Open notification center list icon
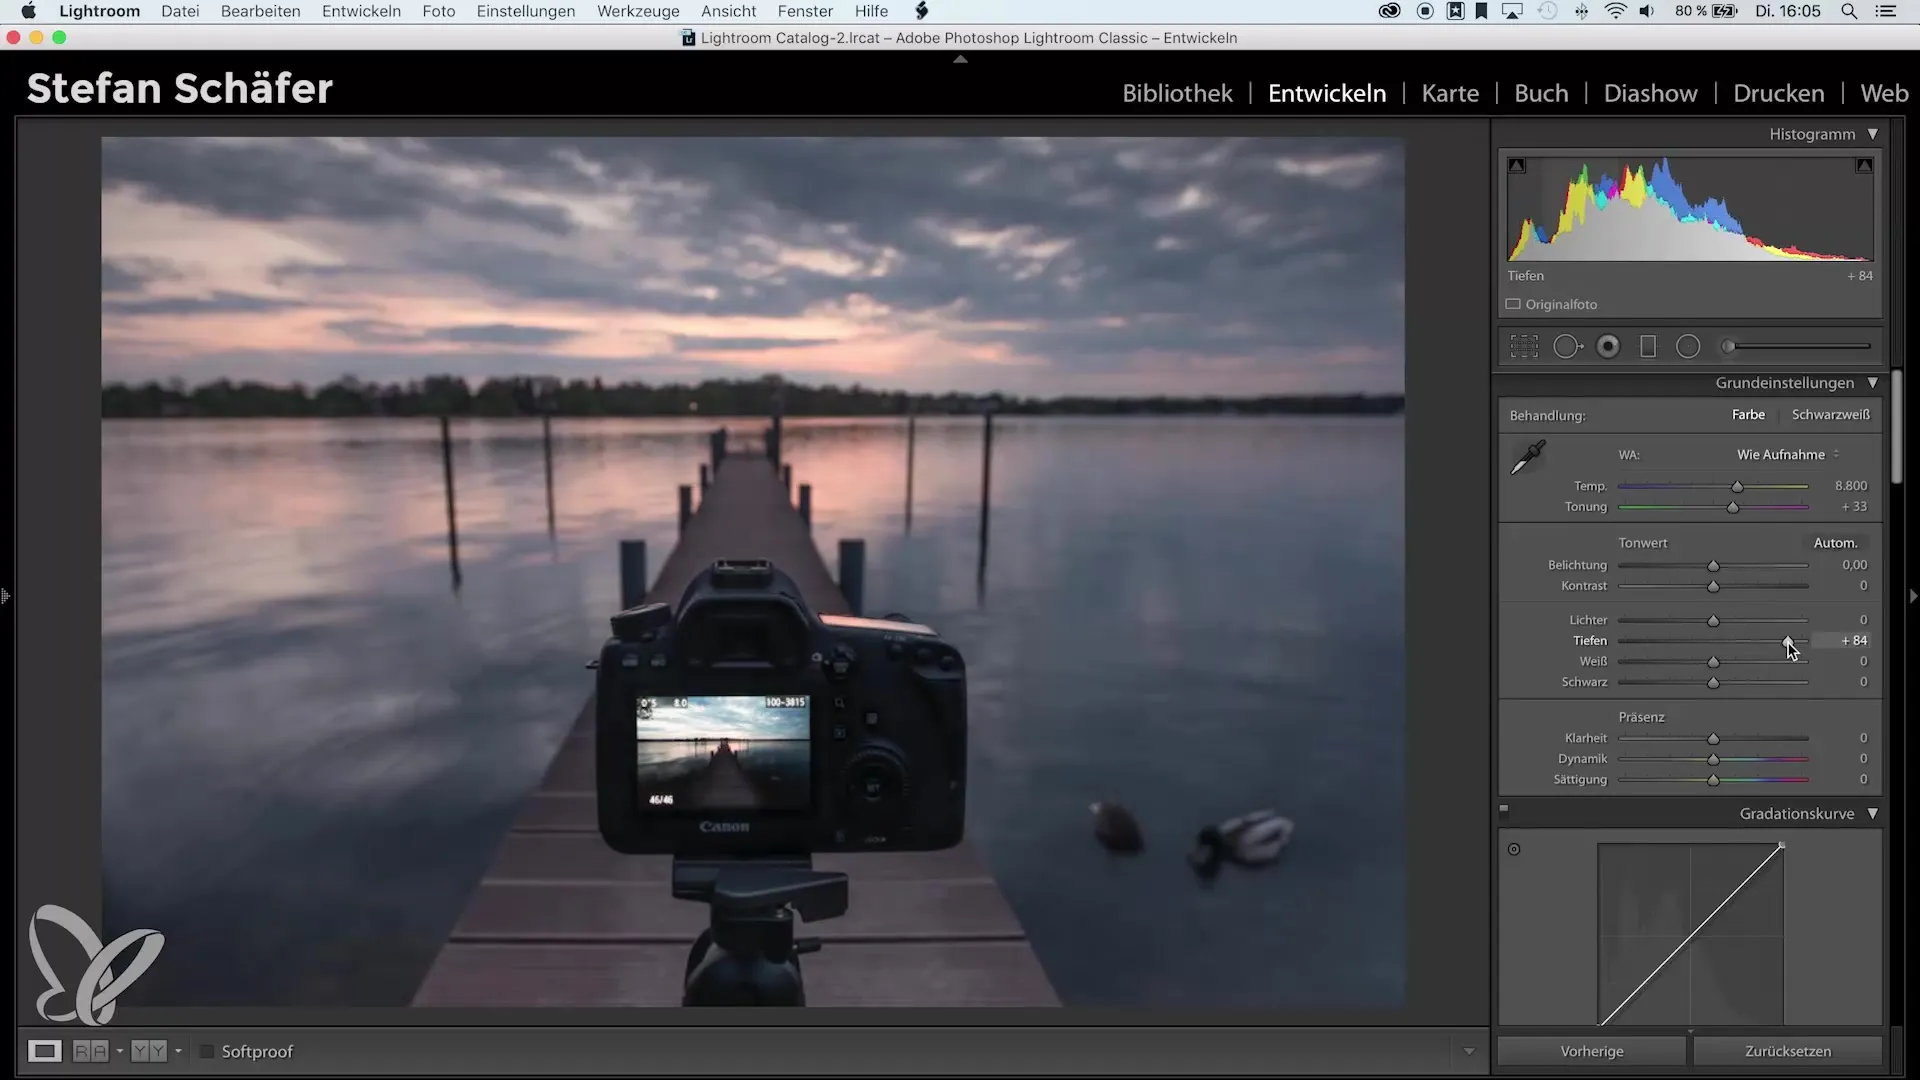Viewport: 1920px width, 1080px height. click(1886, 11)
